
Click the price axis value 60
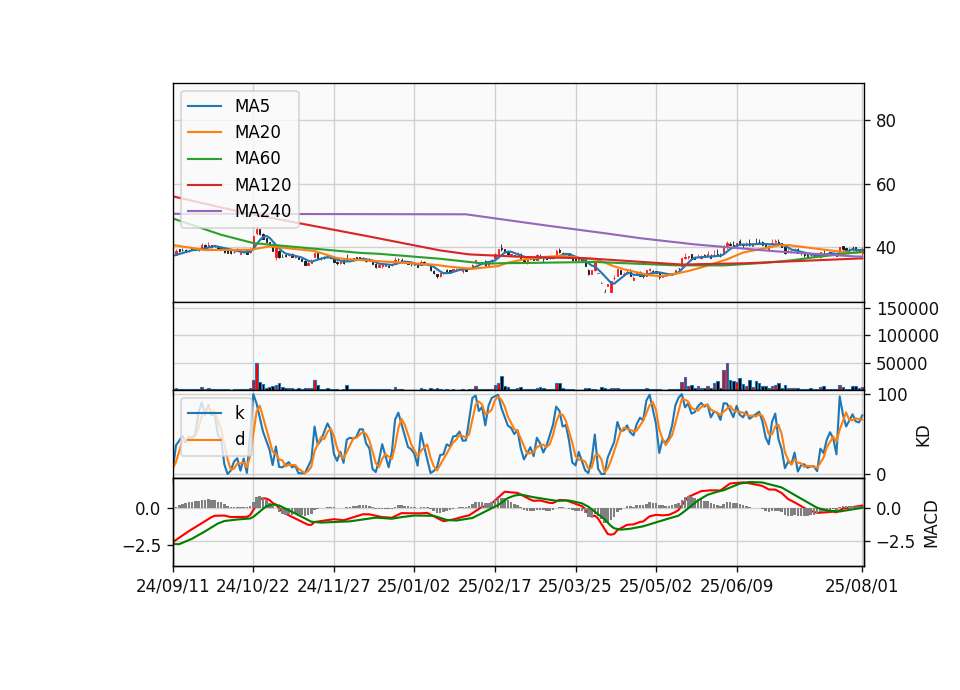[x=886, y=184]
